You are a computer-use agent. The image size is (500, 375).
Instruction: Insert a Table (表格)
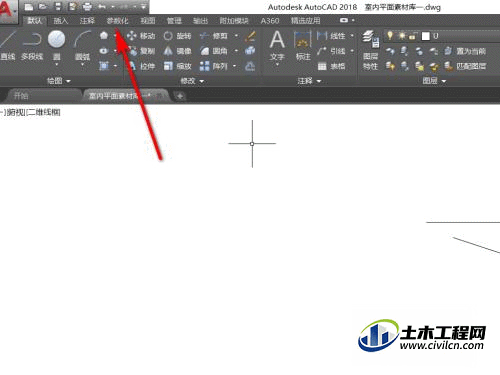[x=331, y=66]
